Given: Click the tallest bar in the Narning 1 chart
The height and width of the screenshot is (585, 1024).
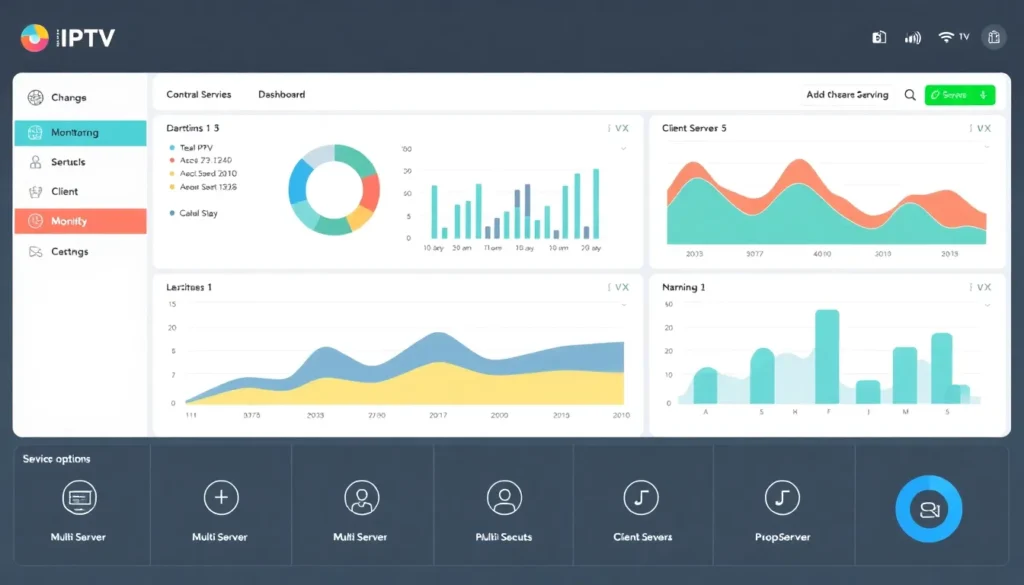Looking at the screenshot, I should [826, 356].
